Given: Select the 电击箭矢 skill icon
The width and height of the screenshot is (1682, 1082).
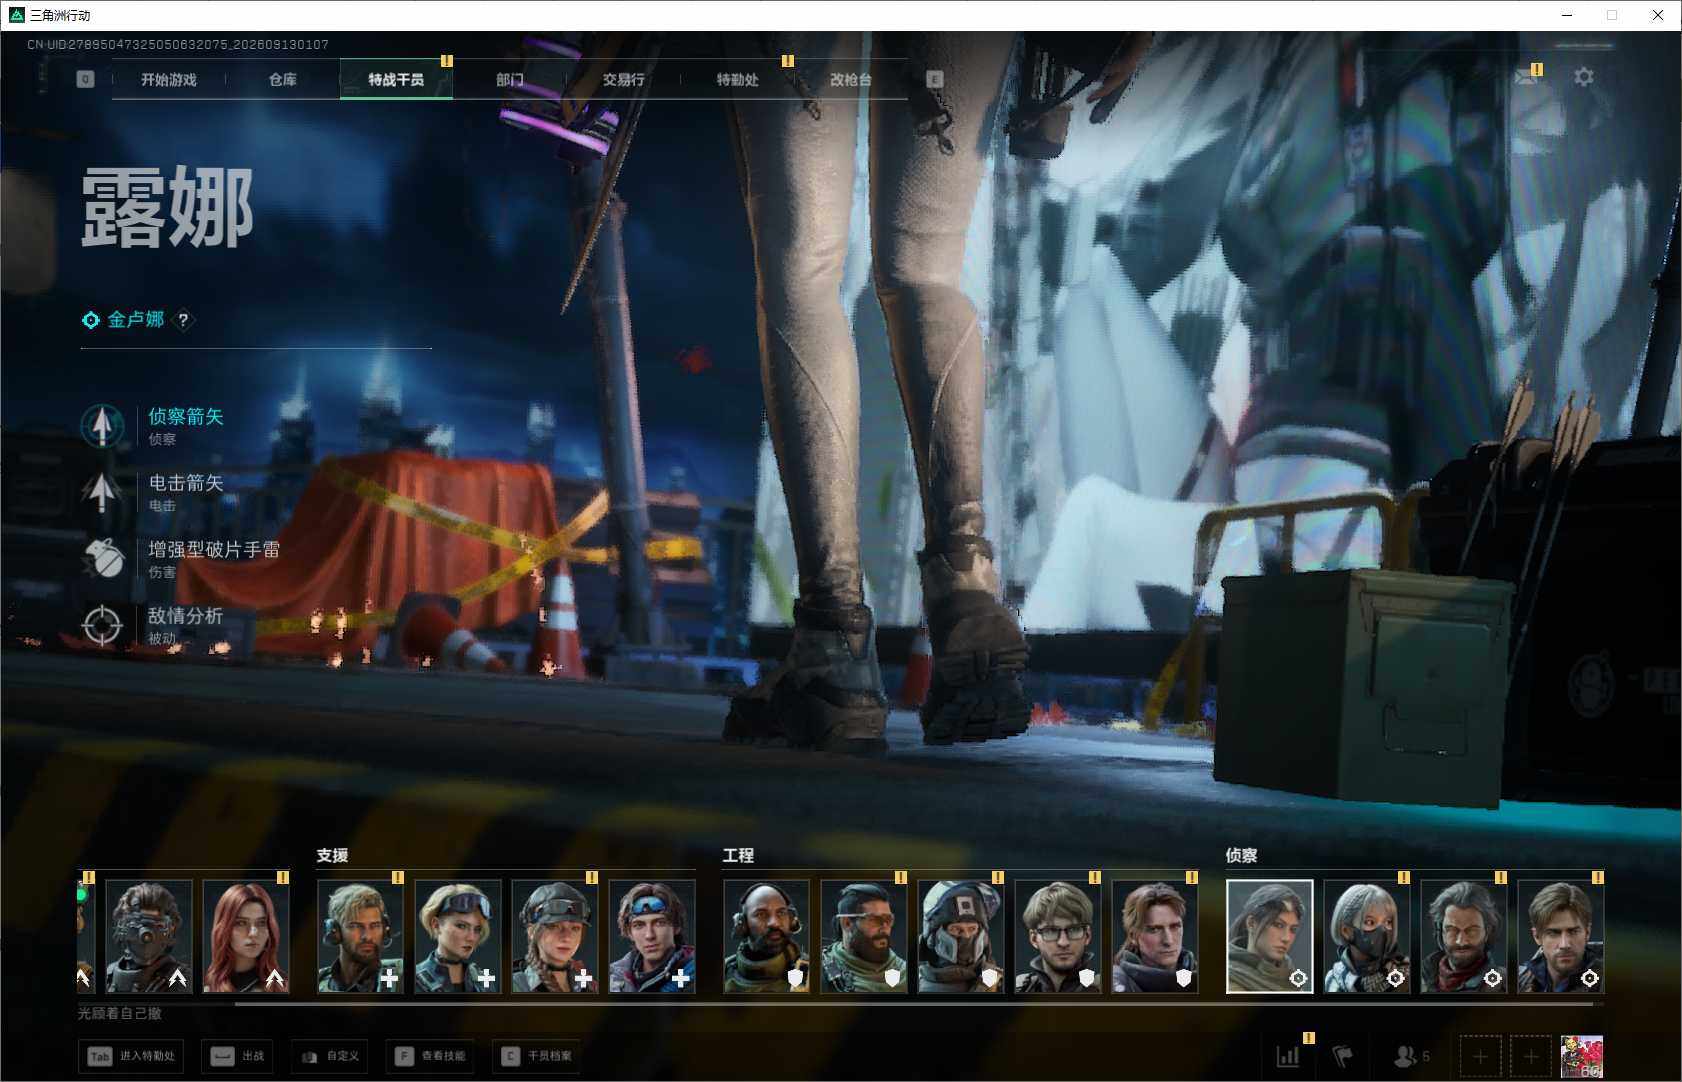Looking at the screenshot, I should (102, 492).
